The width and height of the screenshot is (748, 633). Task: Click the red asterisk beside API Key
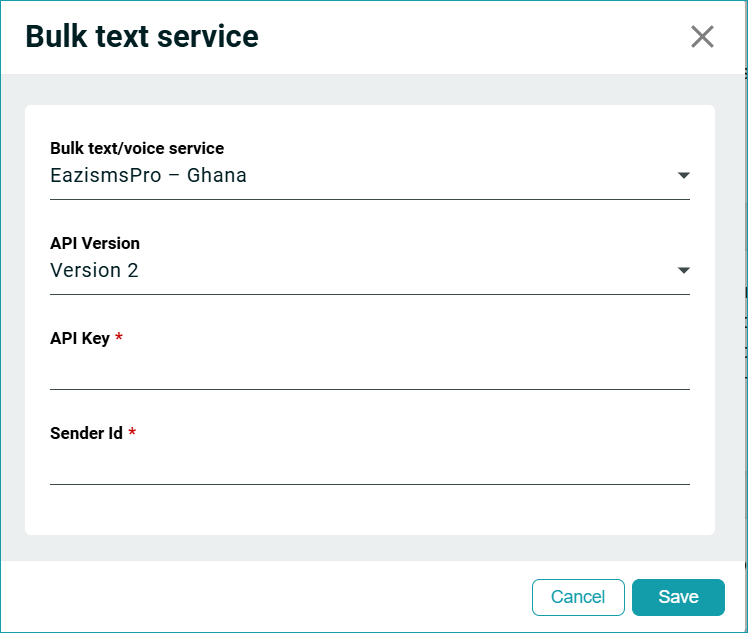tap(119, 338)
